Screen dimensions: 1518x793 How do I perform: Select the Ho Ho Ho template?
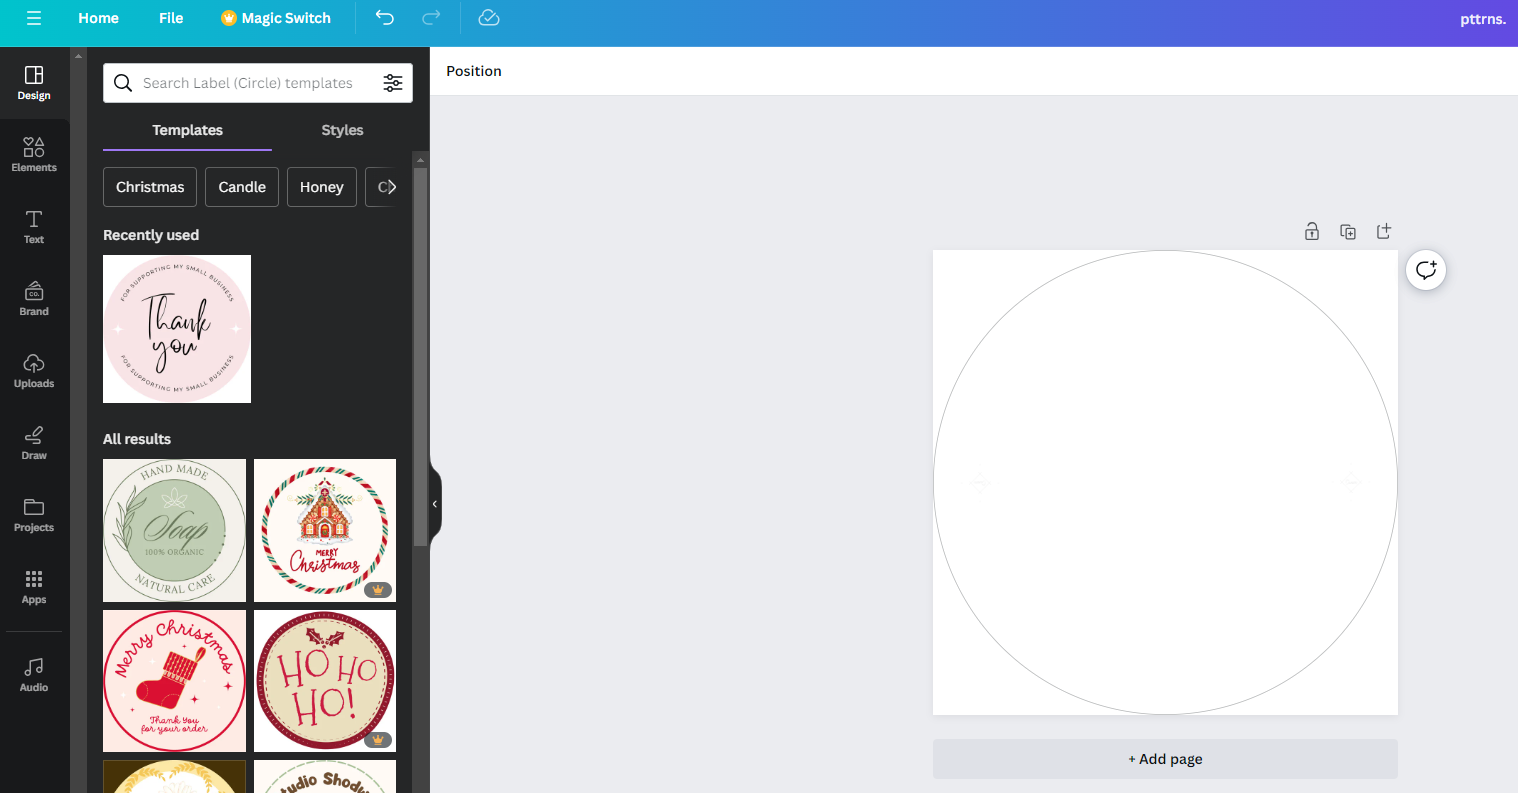pyautogui.click(x=325, y=681)
